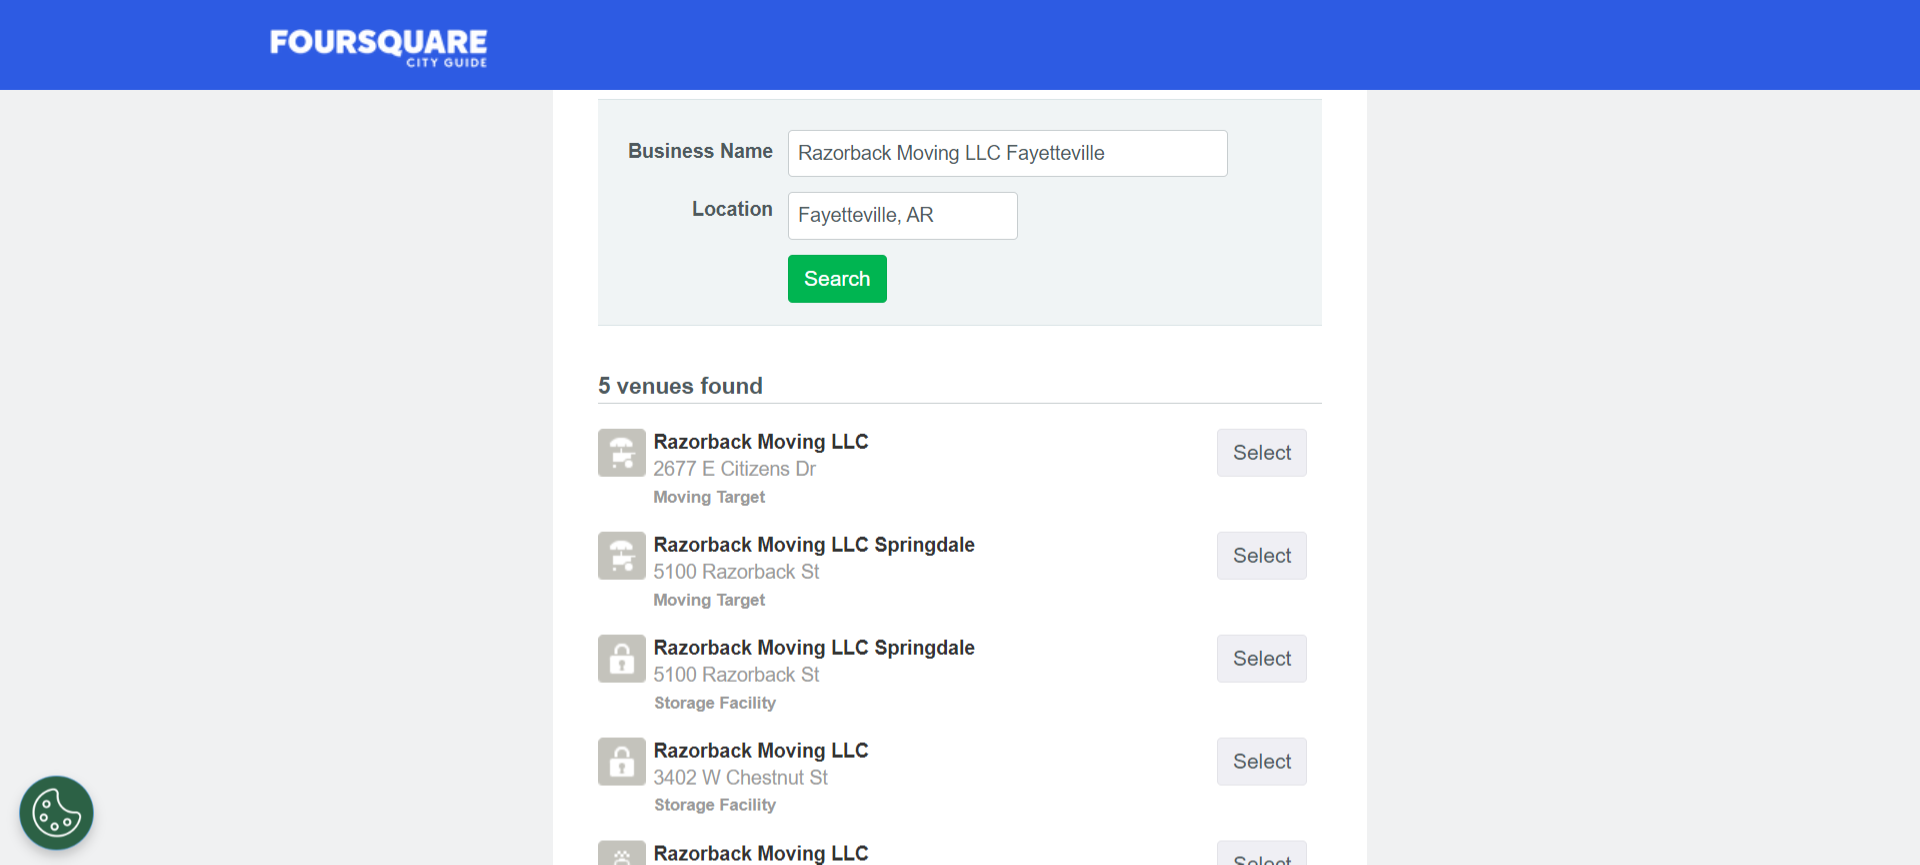
Task: Select Razorback Moving LLC Springdale Storage Facility
Action: (1261, 659)
